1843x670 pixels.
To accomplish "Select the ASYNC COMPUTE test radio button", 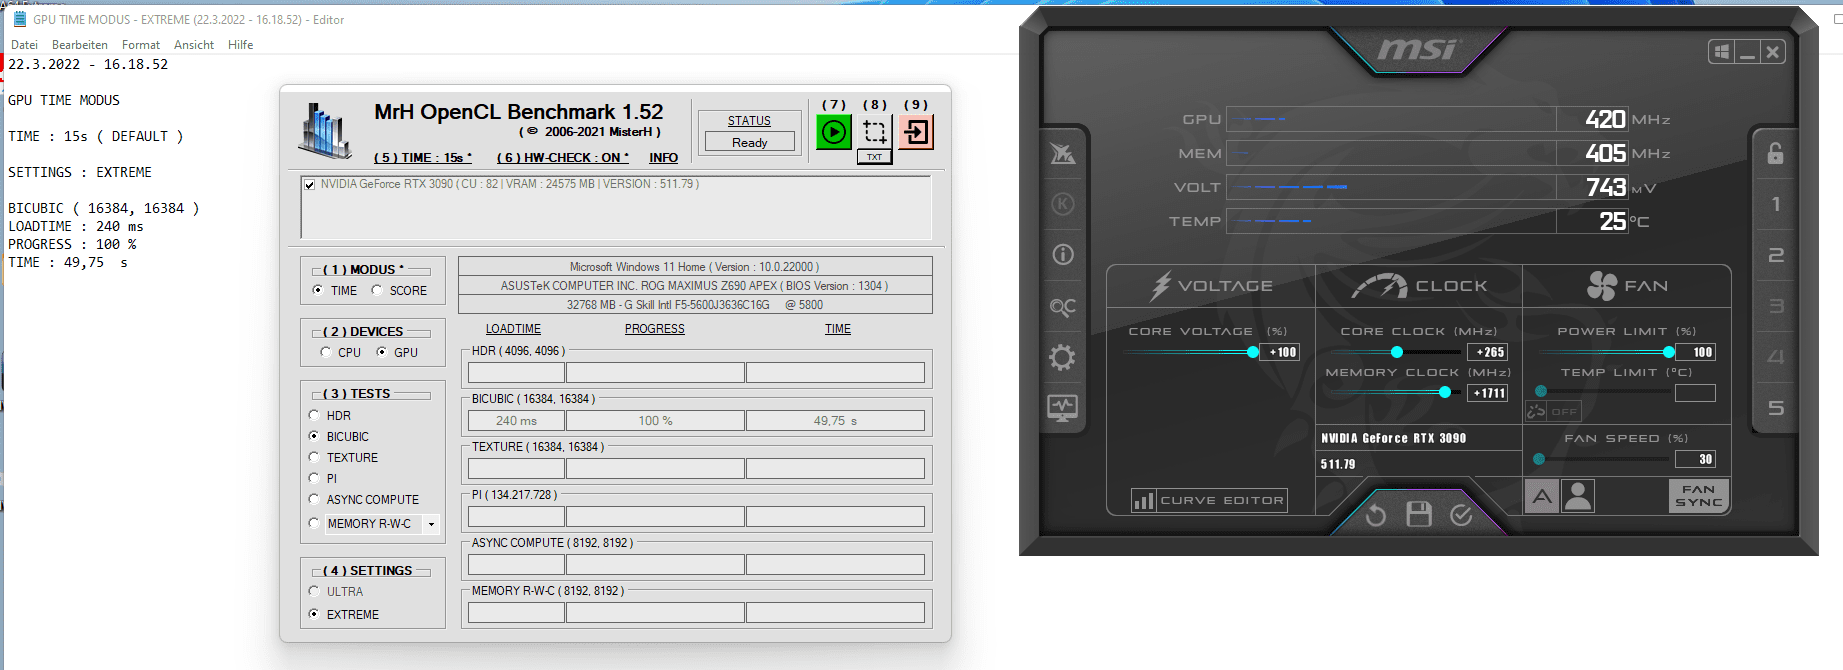I will click(x=314, y=500).
